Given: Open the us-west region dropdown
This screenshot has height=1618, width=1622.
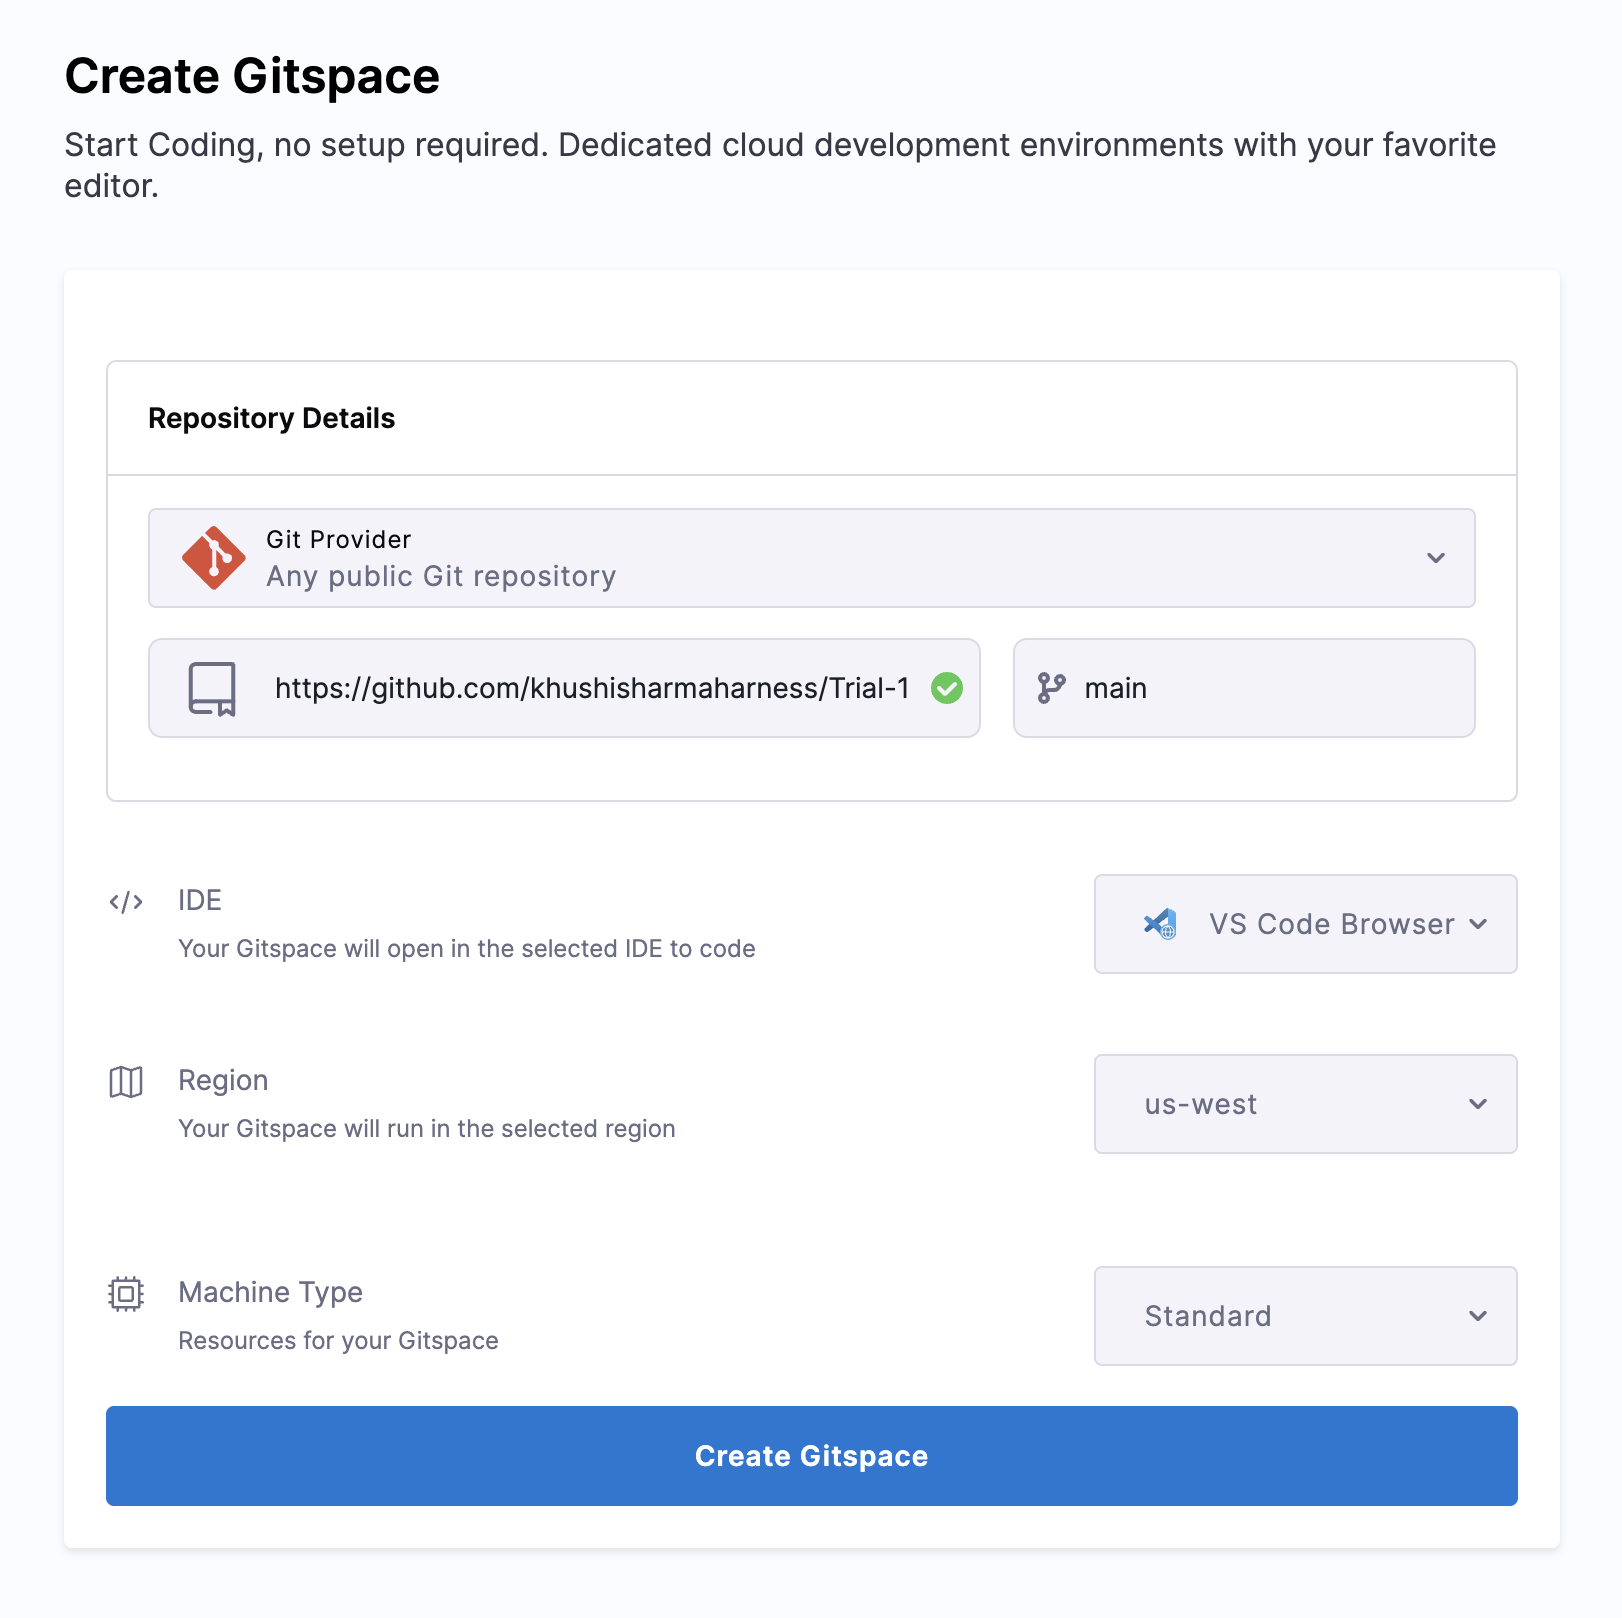Looking at the screenshot, I should pyautogui.click(x=1305, y=1104).
